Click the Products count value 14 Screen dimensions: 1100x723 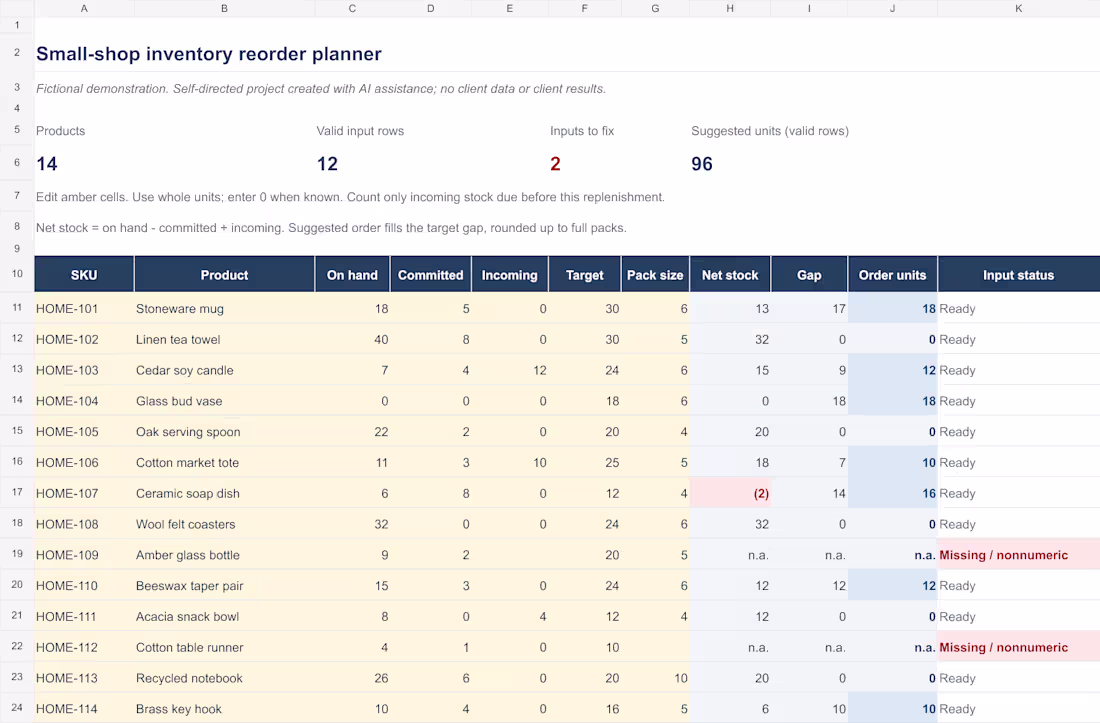tap(47, 164)
